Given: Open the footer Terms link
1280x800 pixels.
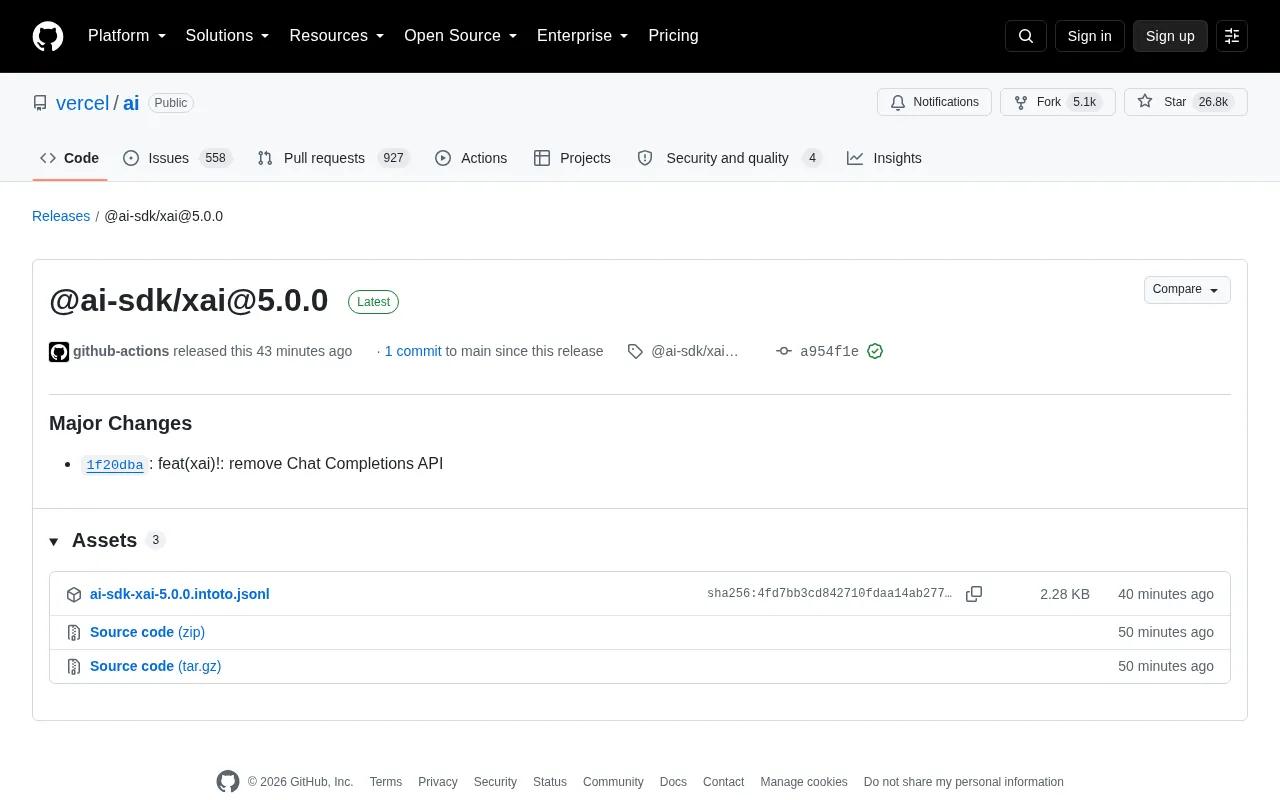Looking at the screenshot, I should click(x=386, y=782).
